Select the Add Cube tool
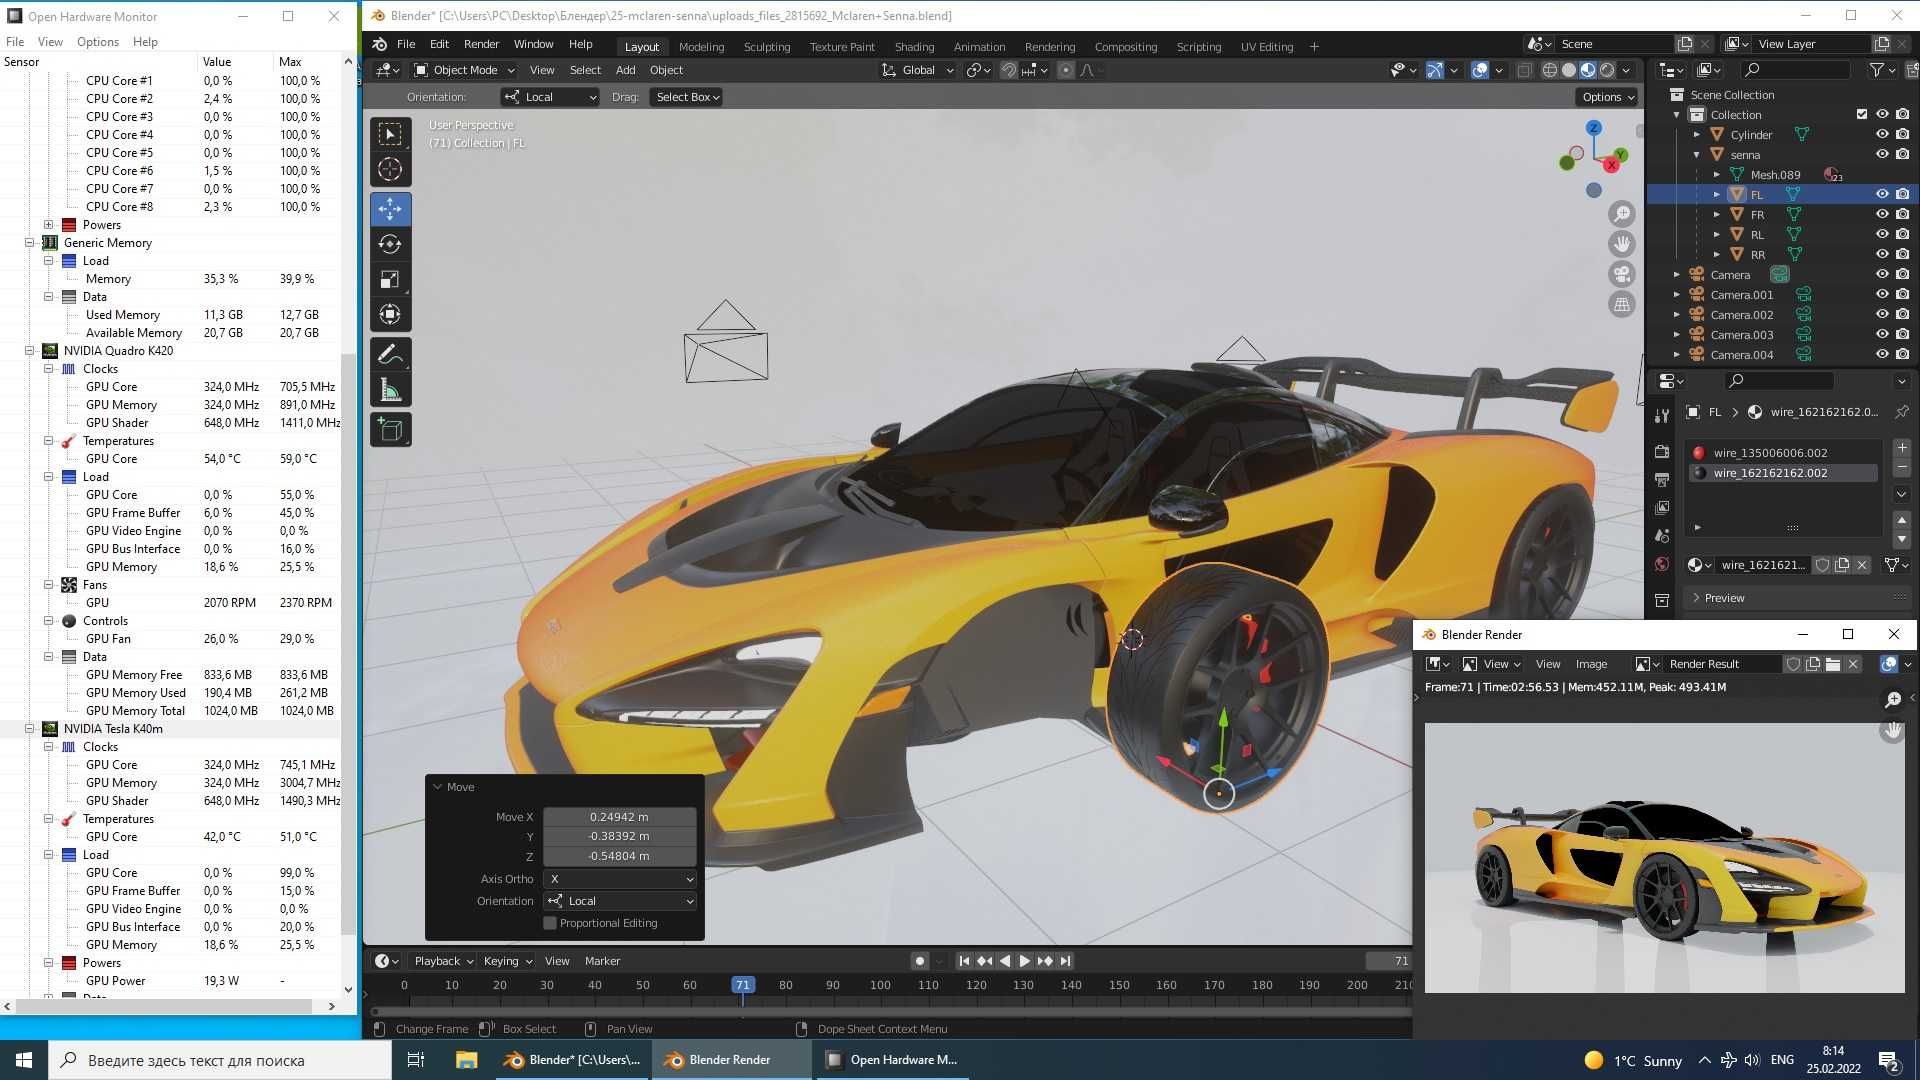 point(390,430)
